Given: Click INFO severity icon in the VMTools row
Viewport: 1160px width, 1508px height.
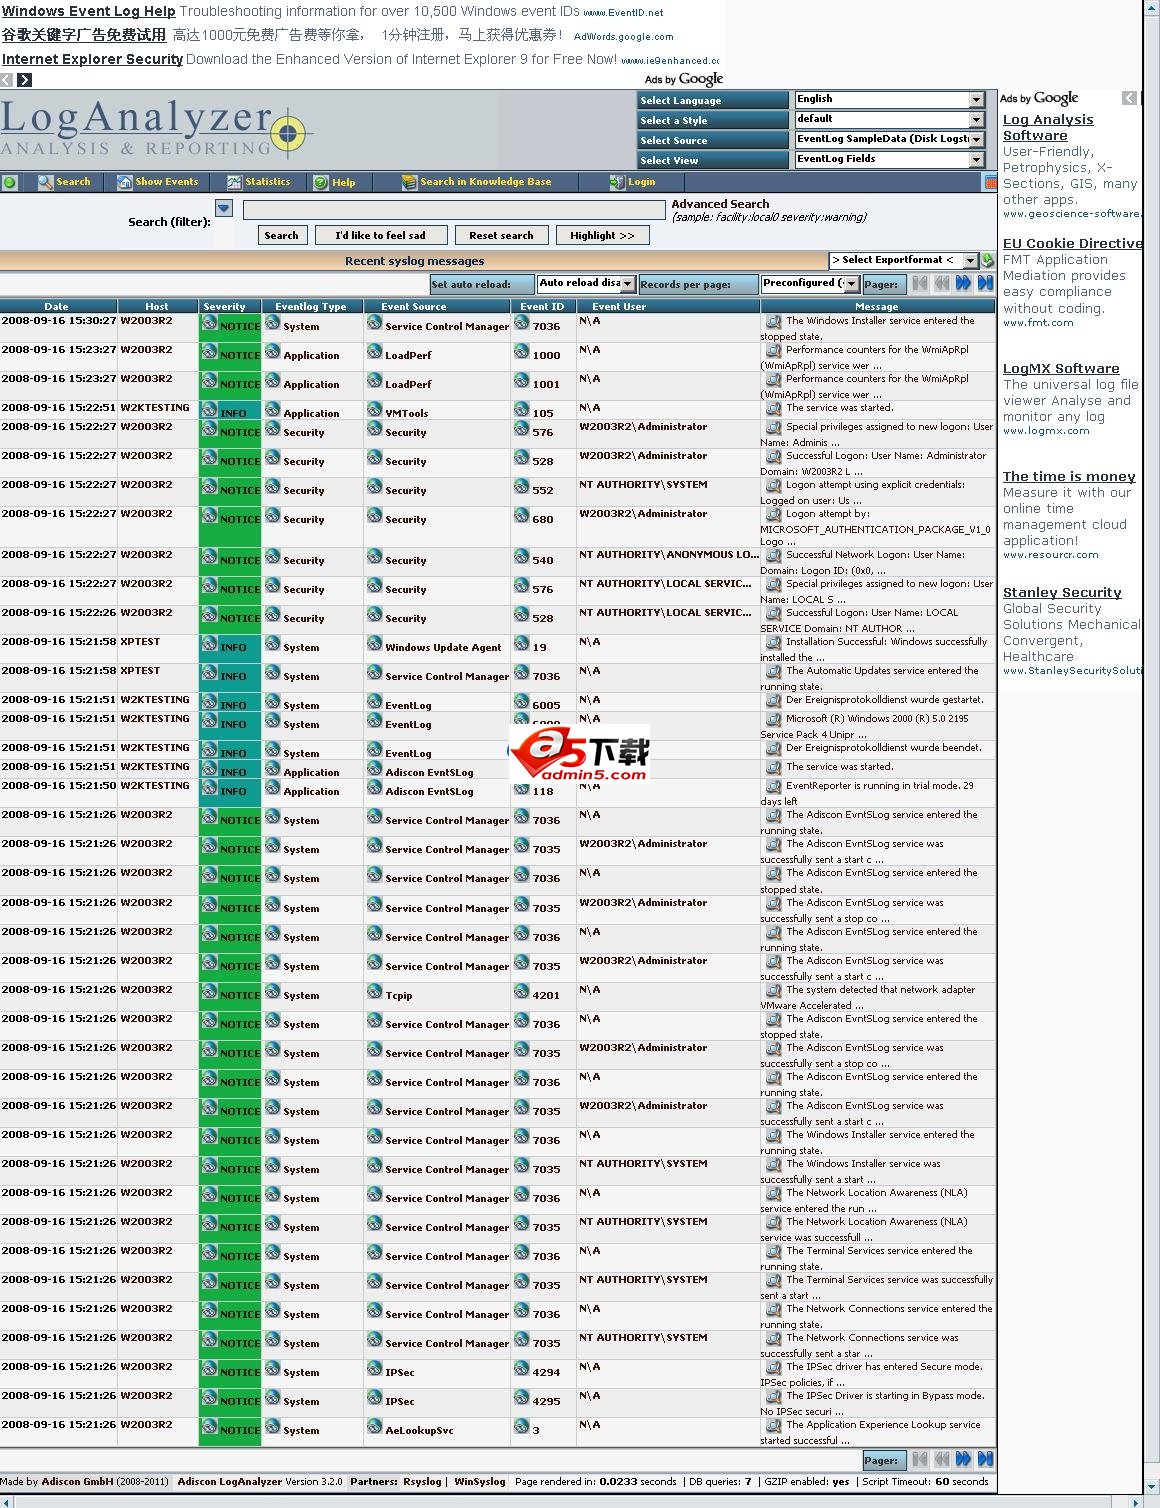Looking at the screenshot, I should point(209,409).
